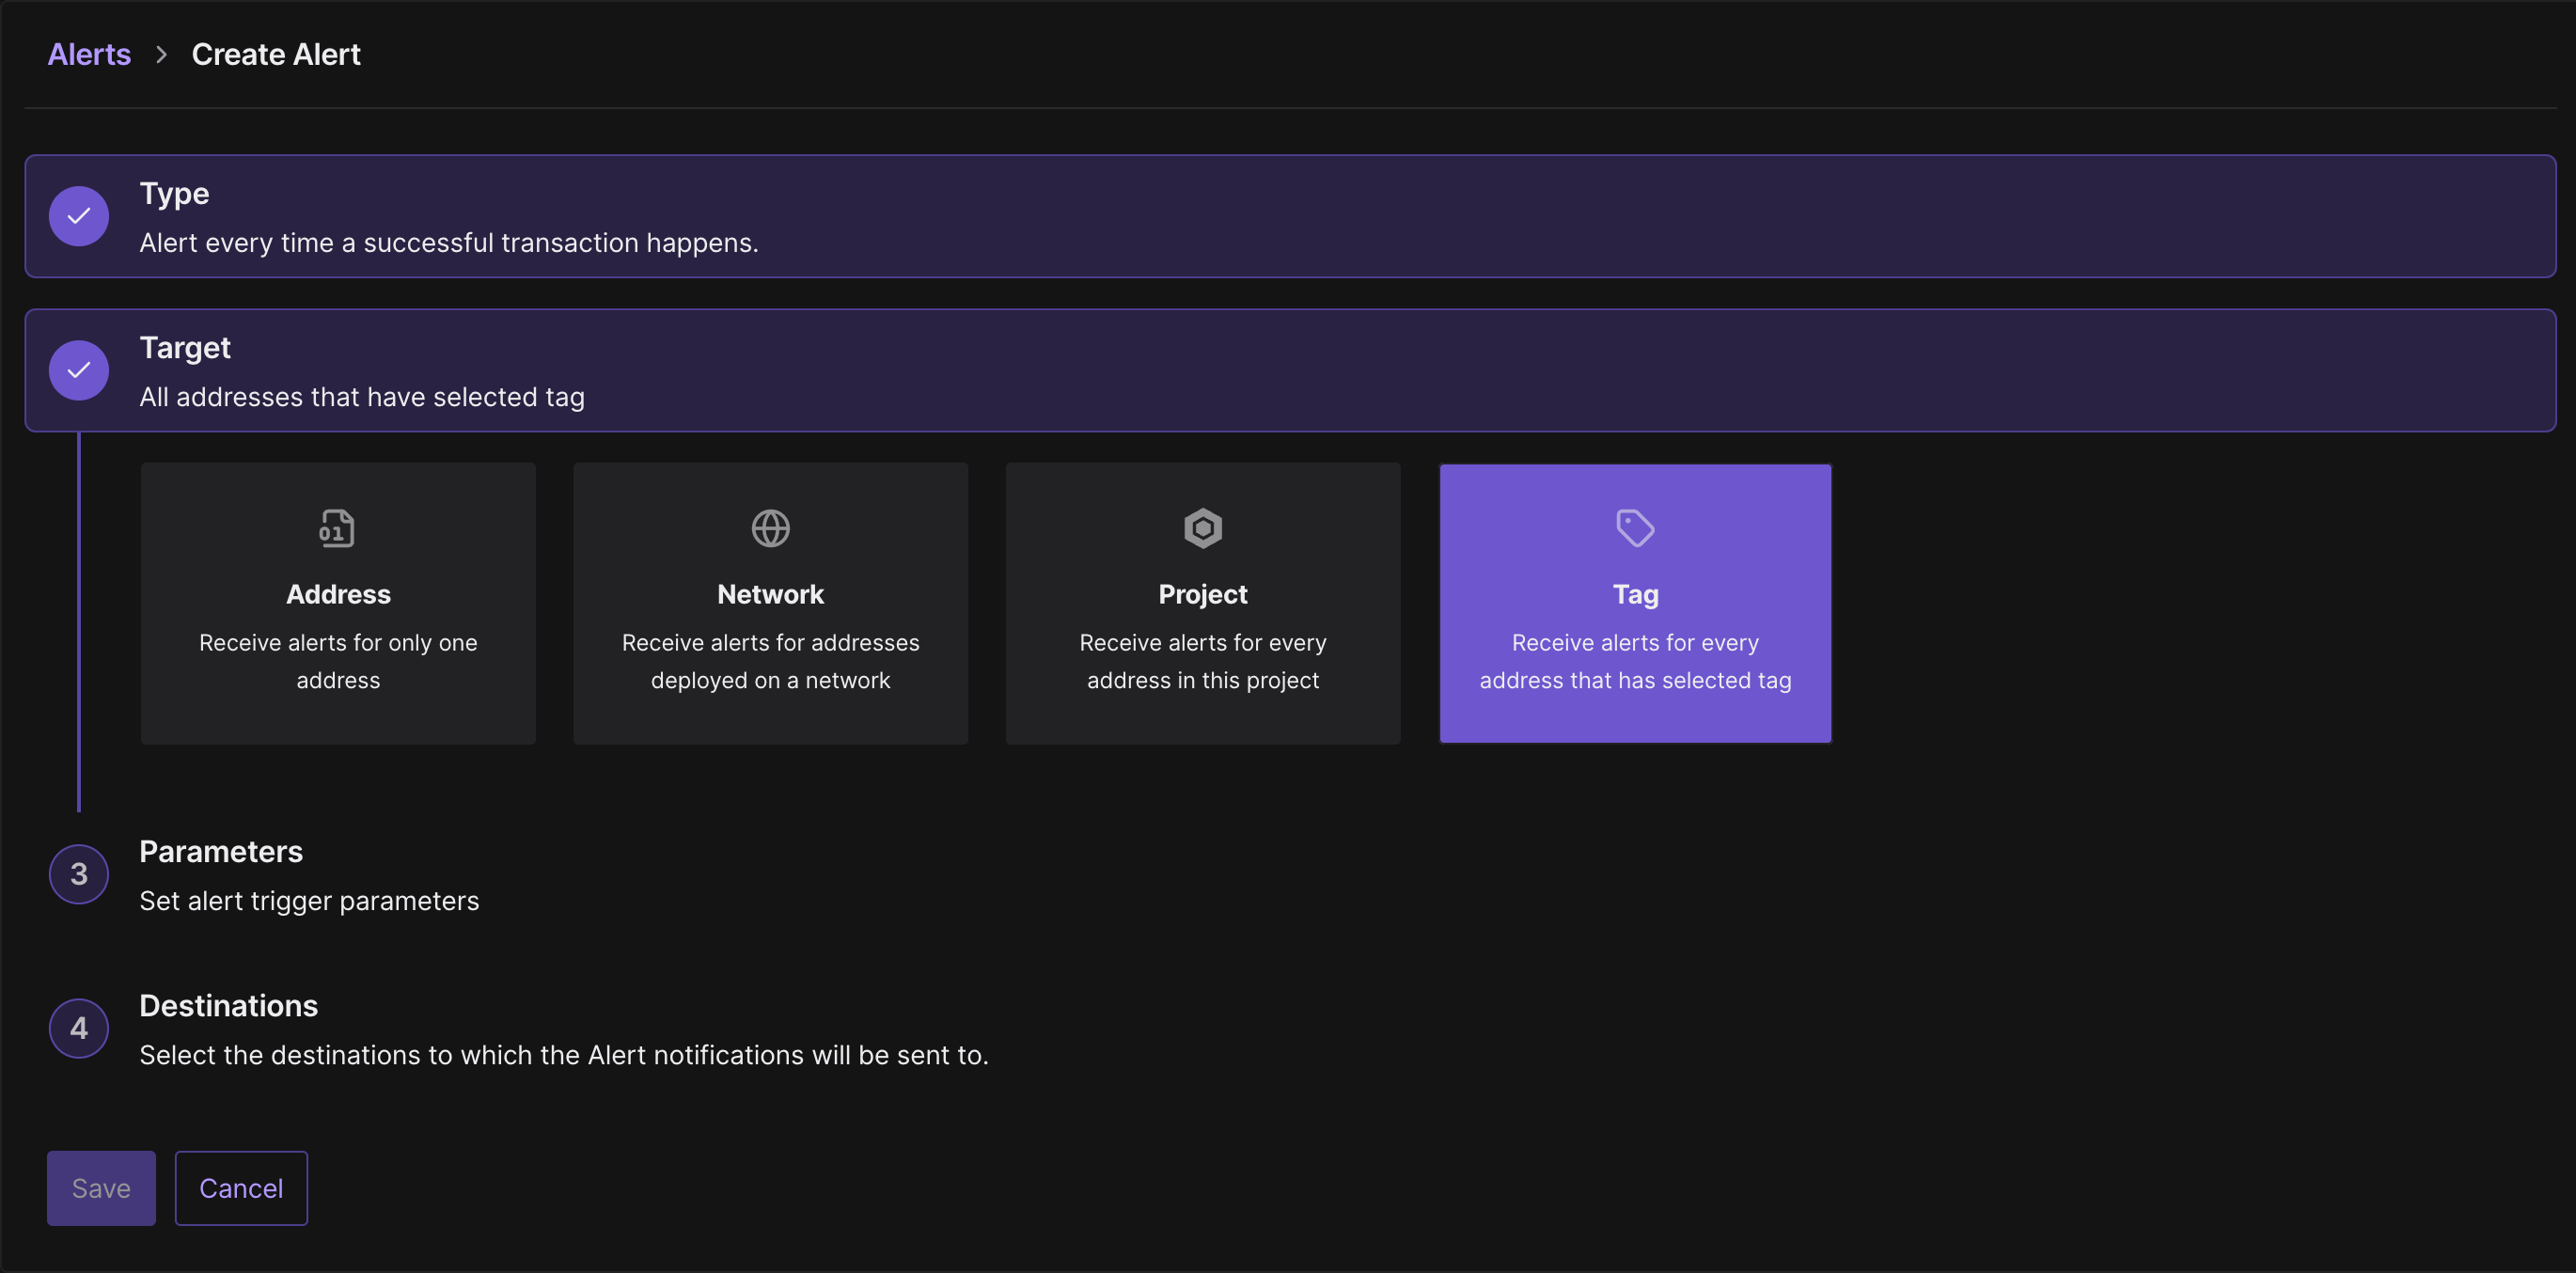Screen dimensions: 2576x1273
Task: Click the Type step checkmark icon
Action: point(79,216)
